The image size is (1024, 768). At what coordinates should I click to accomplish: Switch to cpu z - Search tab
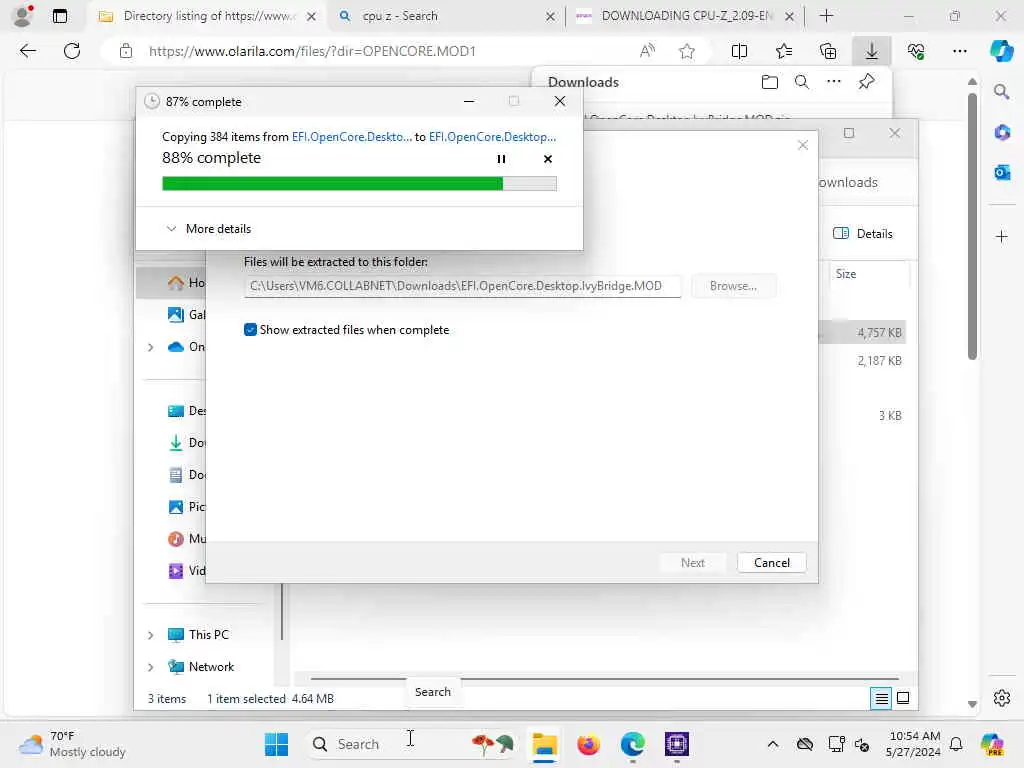click(447, 16)
